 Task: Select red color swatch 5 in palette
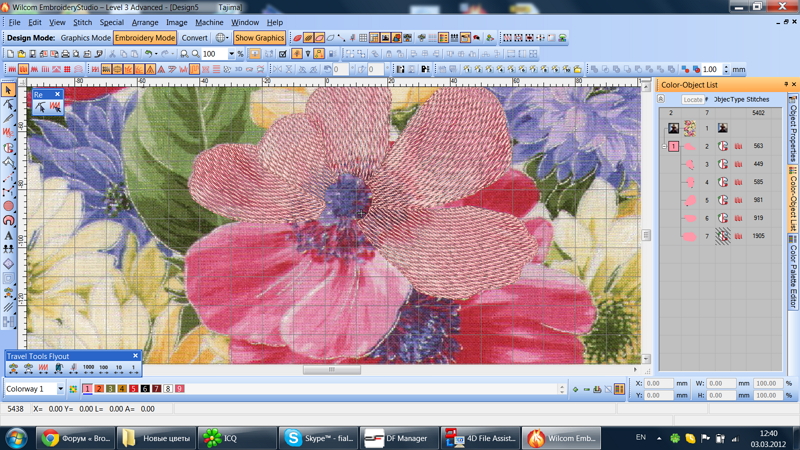133,389
